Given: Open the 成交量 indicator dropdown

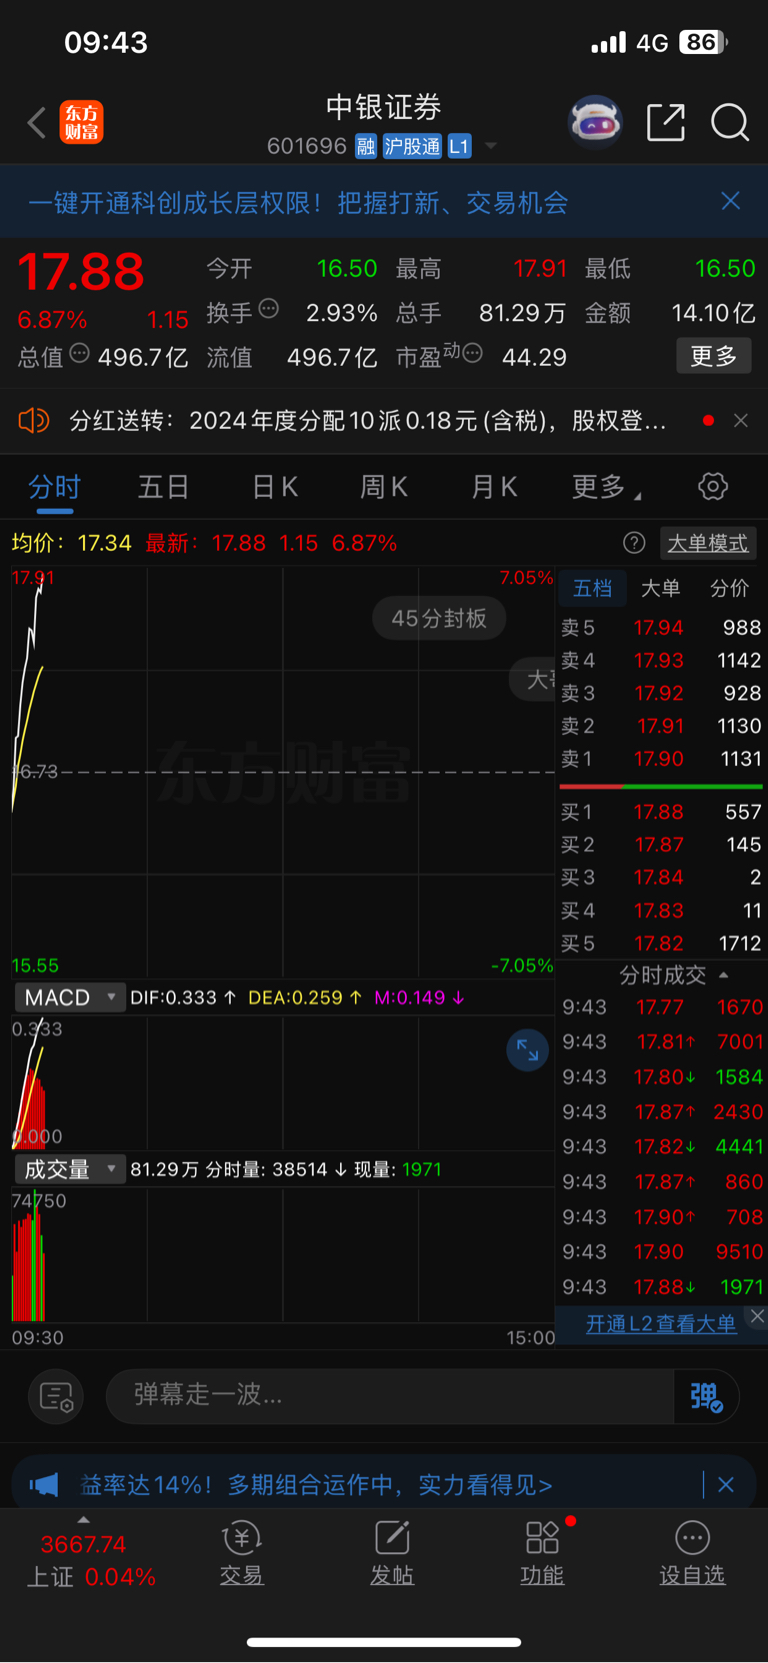Looking at the screenshot, I should 70,1169.
